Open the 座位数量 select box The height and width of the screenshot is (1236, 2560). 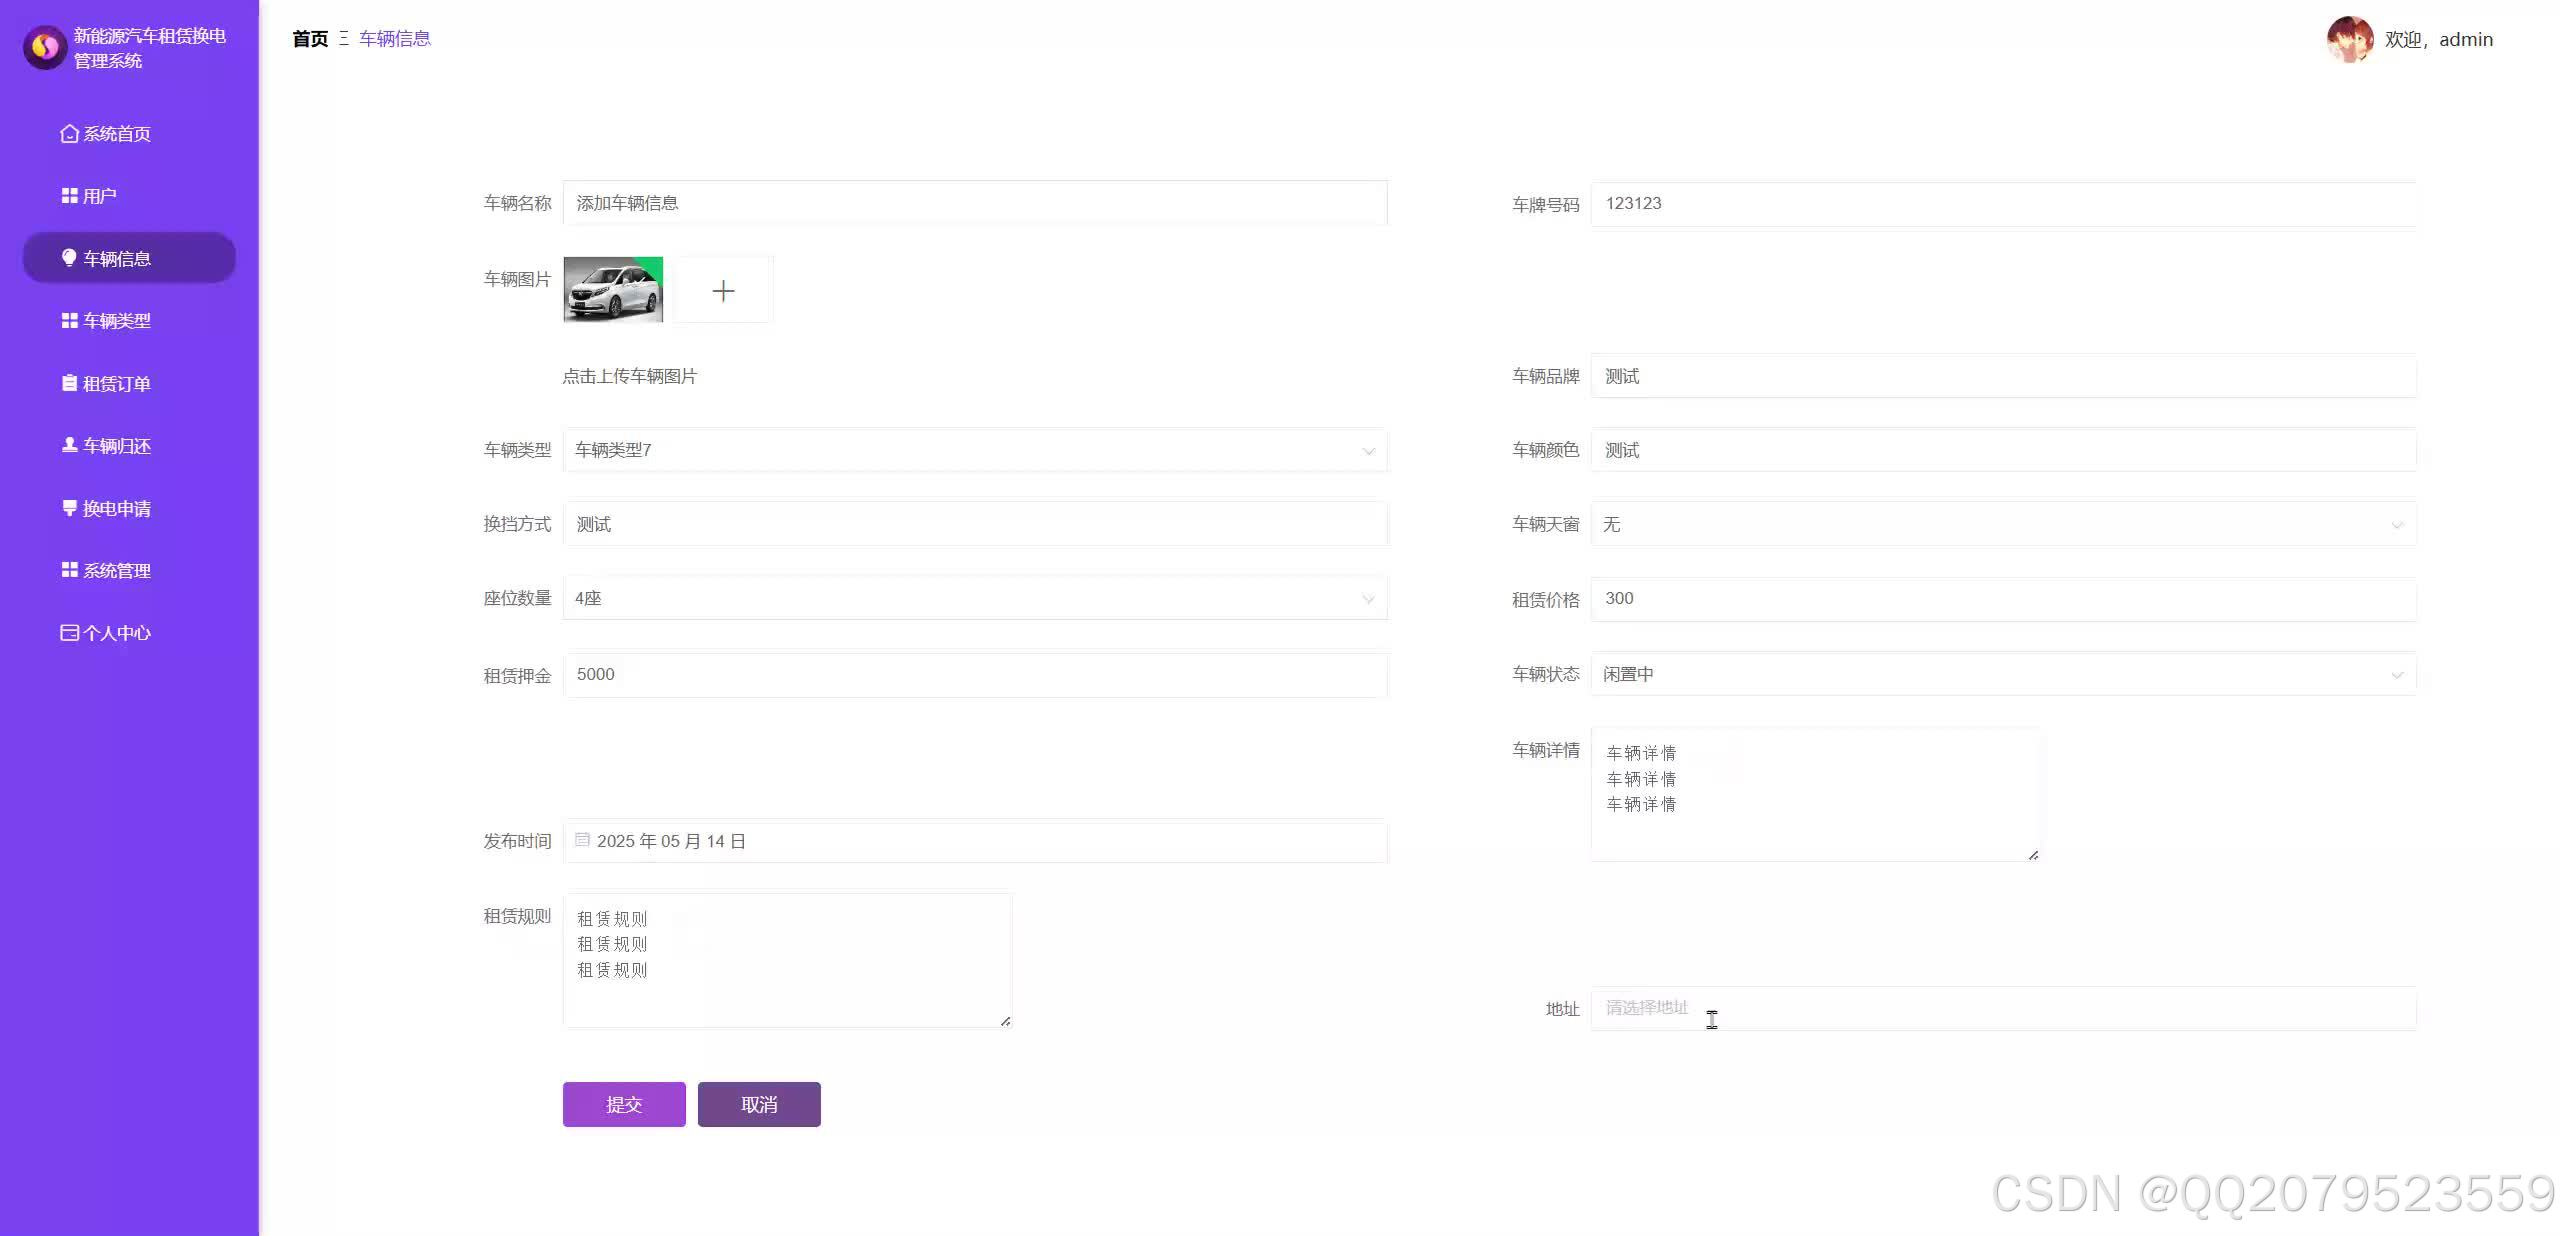coord(974,599)
